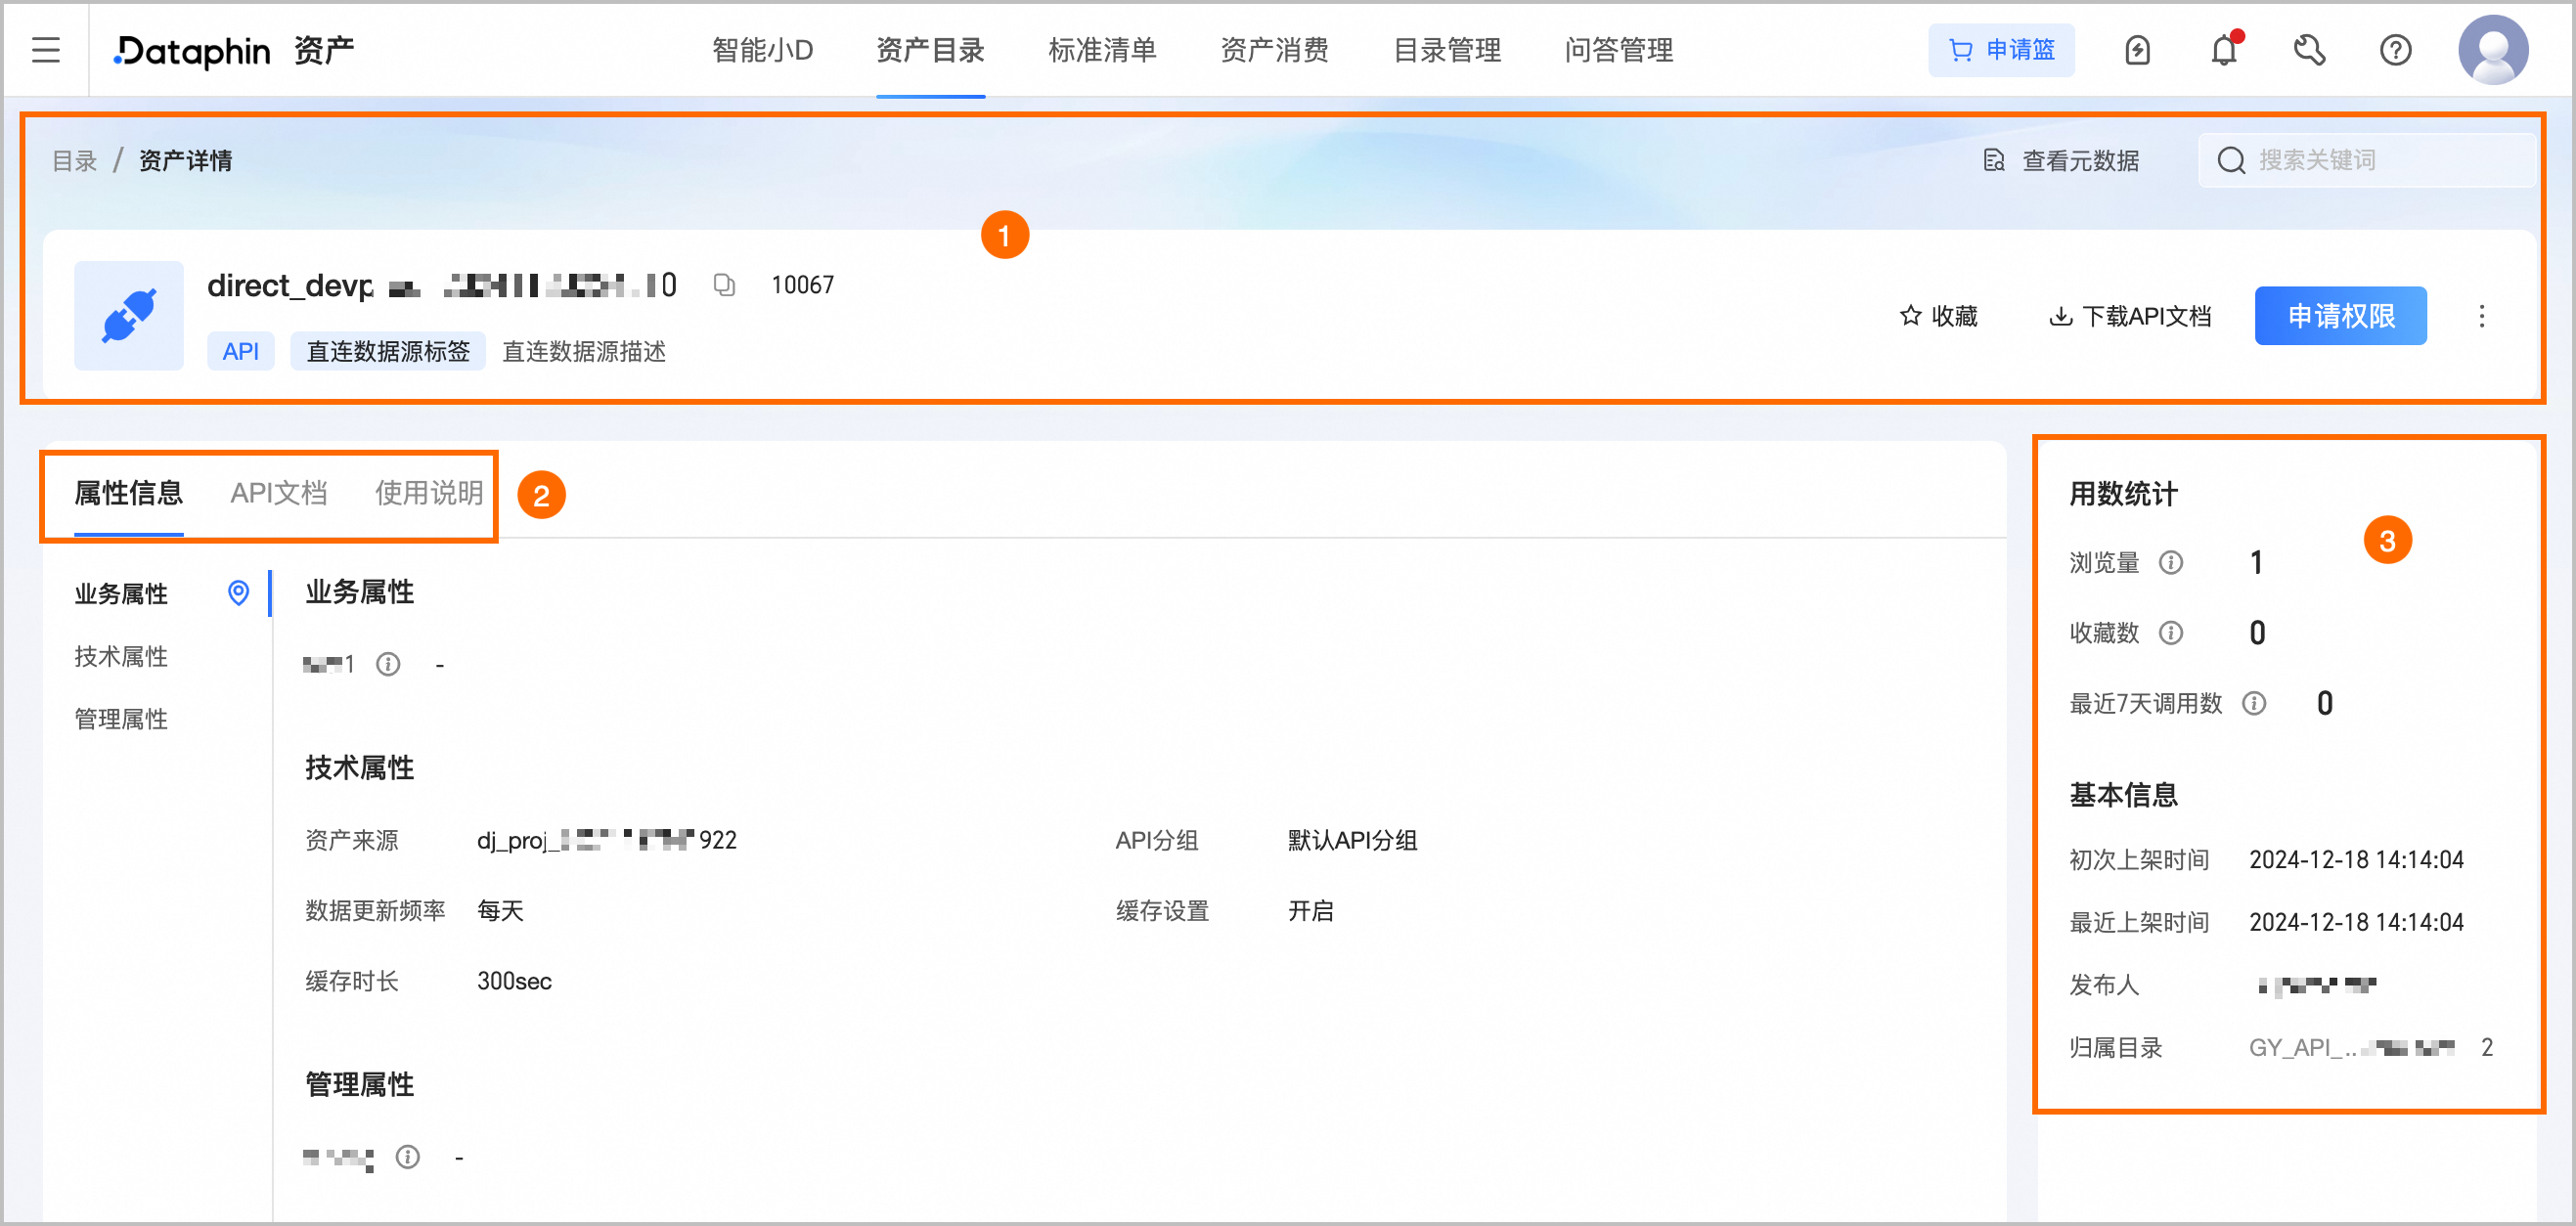Click the help question mark icon

[x=2395, y=50]
